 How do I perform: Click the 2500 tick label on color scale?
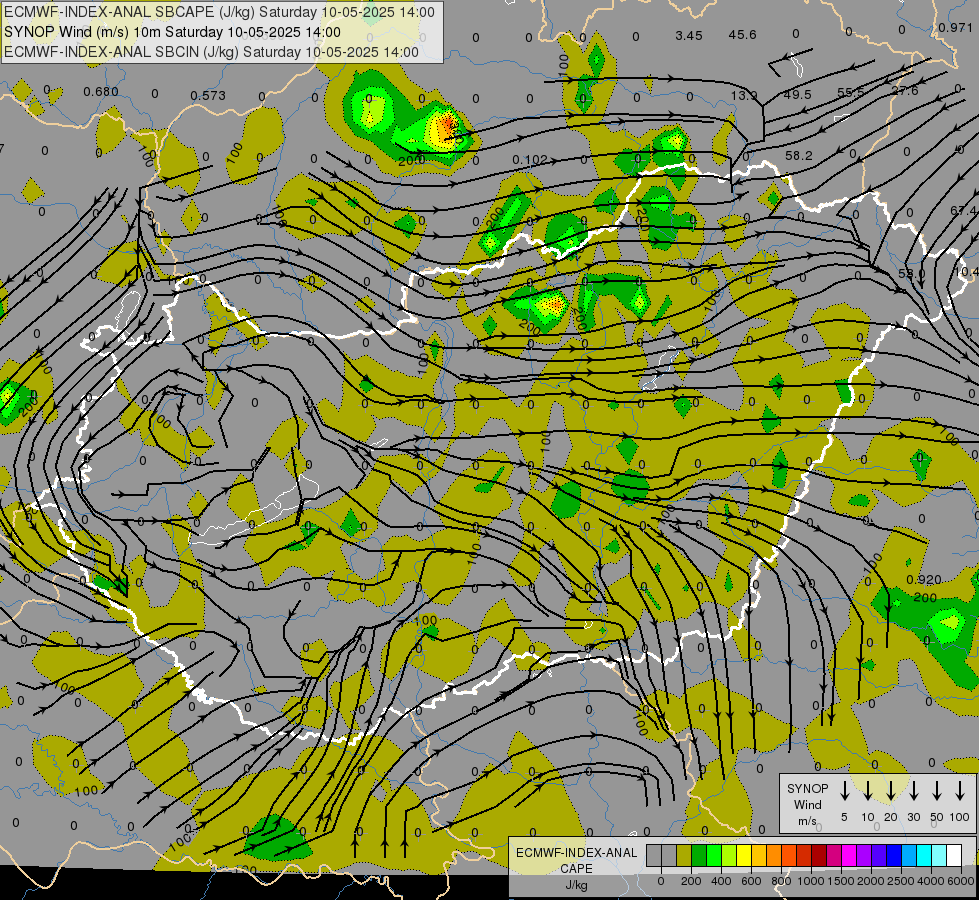pyautogui.click(x=901, y=881)
